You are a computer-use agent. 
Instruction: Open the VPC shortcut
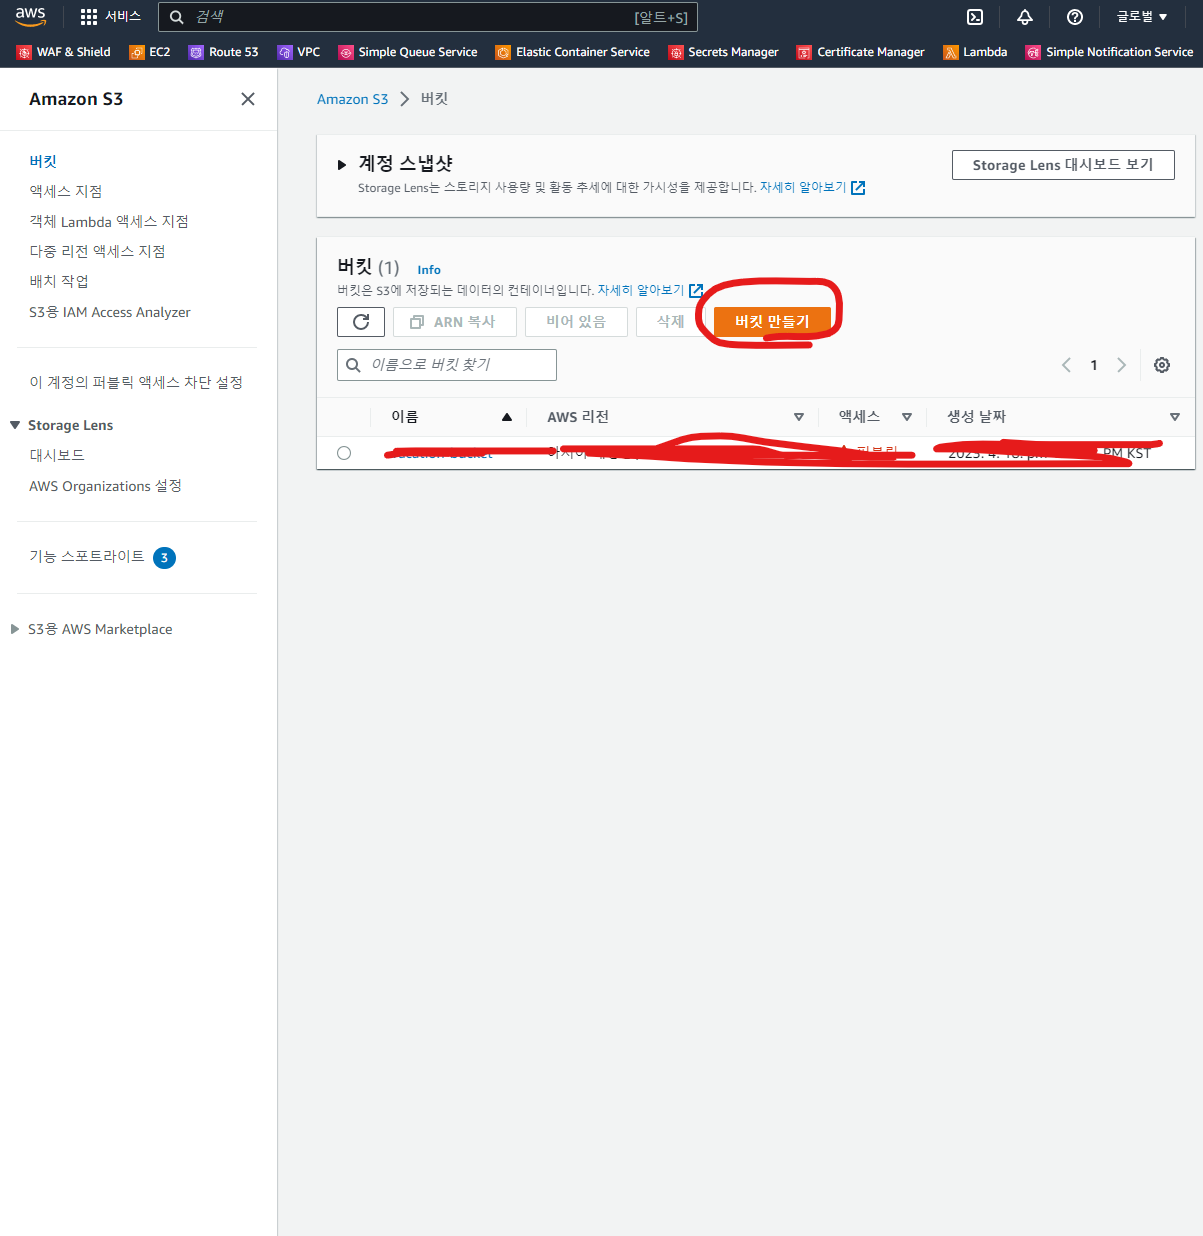[x=299, y=52]
